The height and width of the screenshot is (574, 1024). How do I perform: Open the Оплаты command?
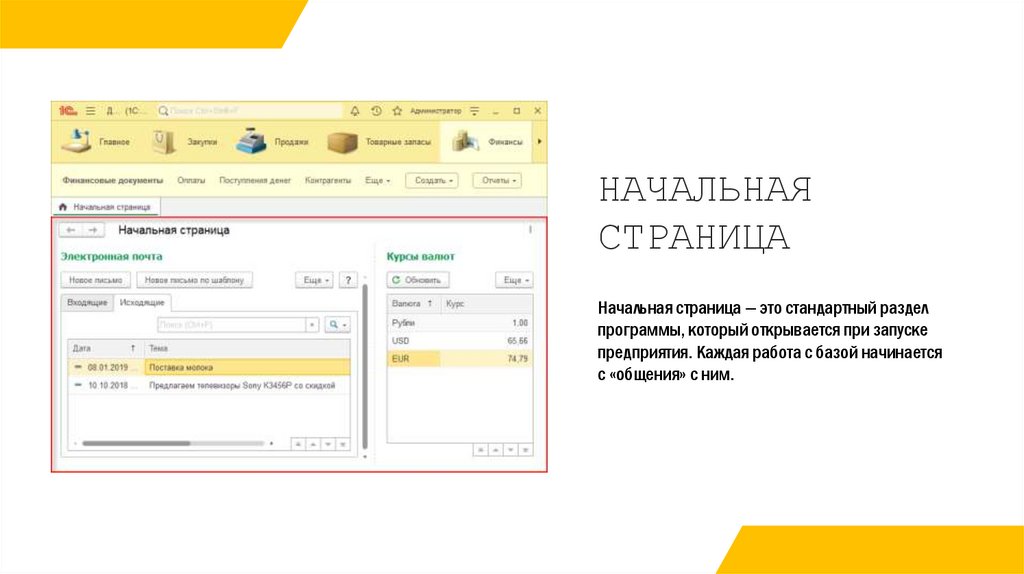191,180
